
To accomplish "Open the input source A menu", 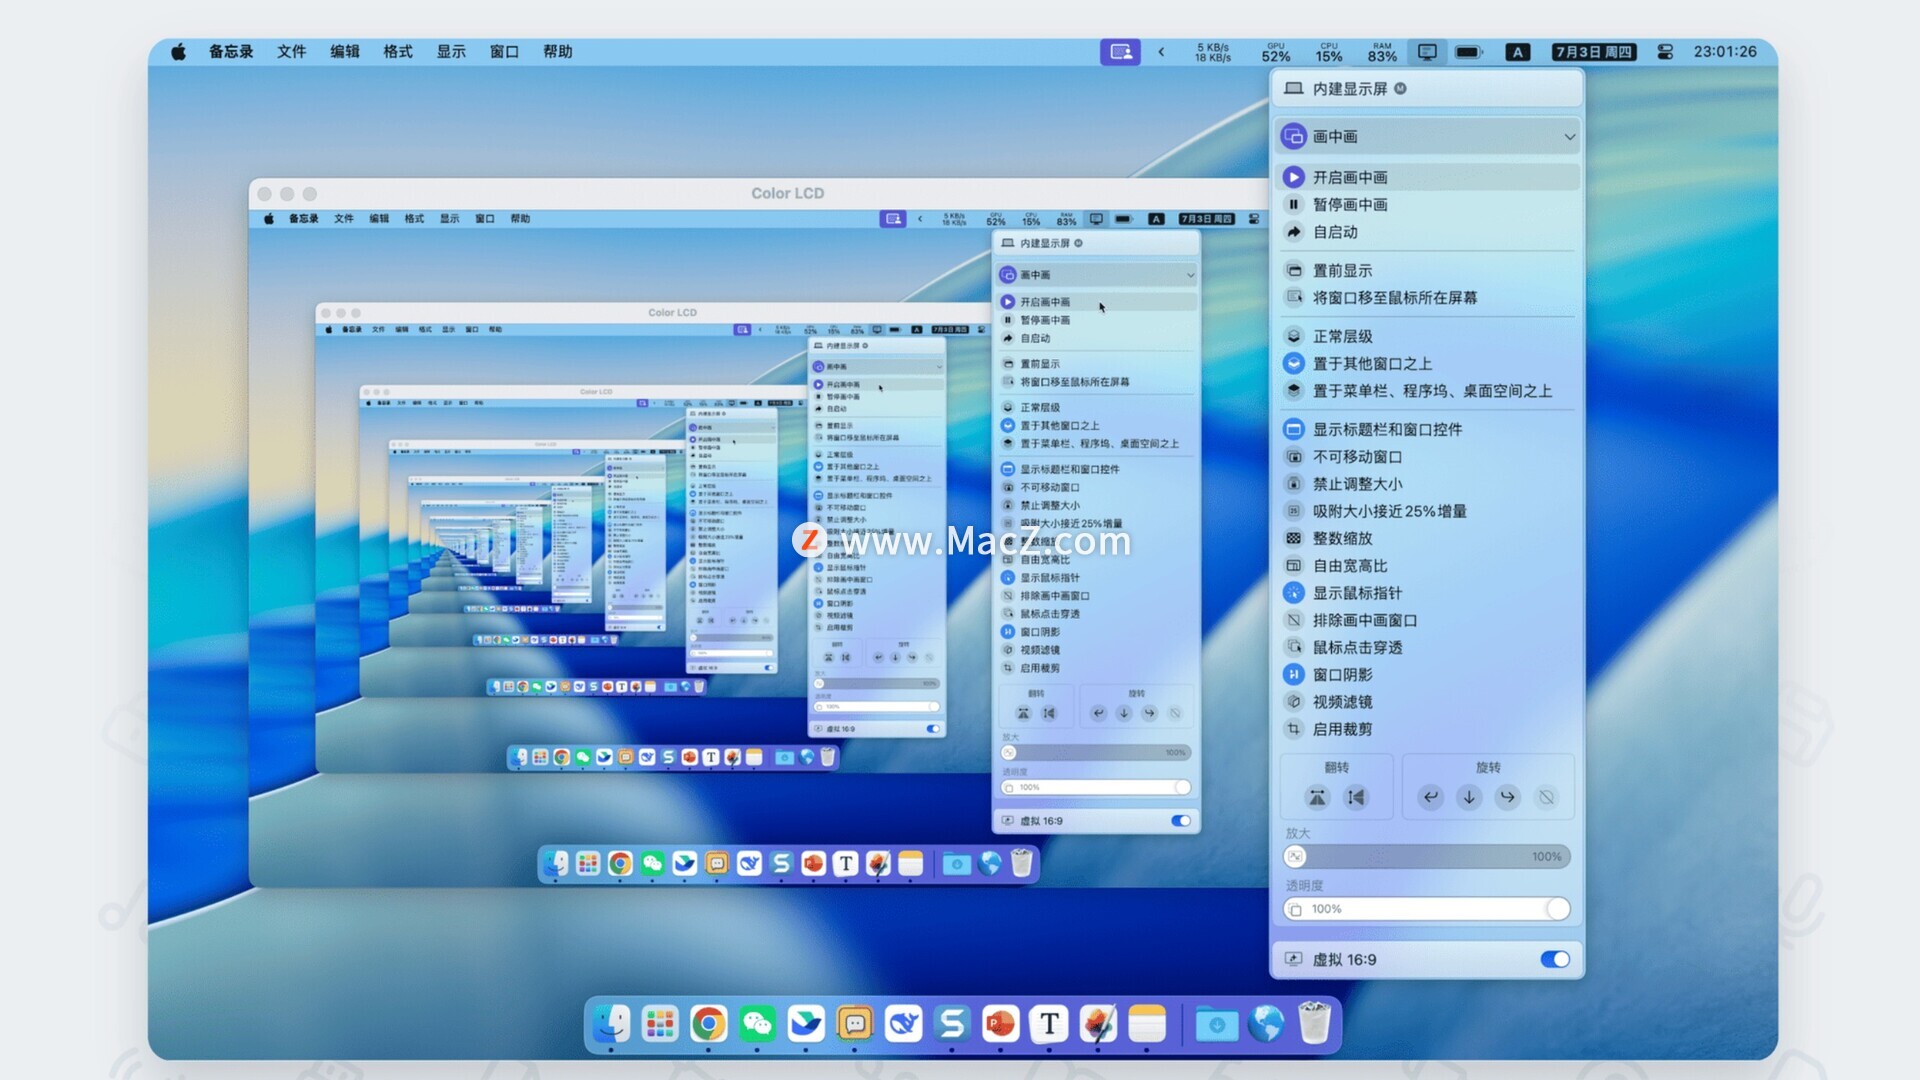I will (1517, 51).
